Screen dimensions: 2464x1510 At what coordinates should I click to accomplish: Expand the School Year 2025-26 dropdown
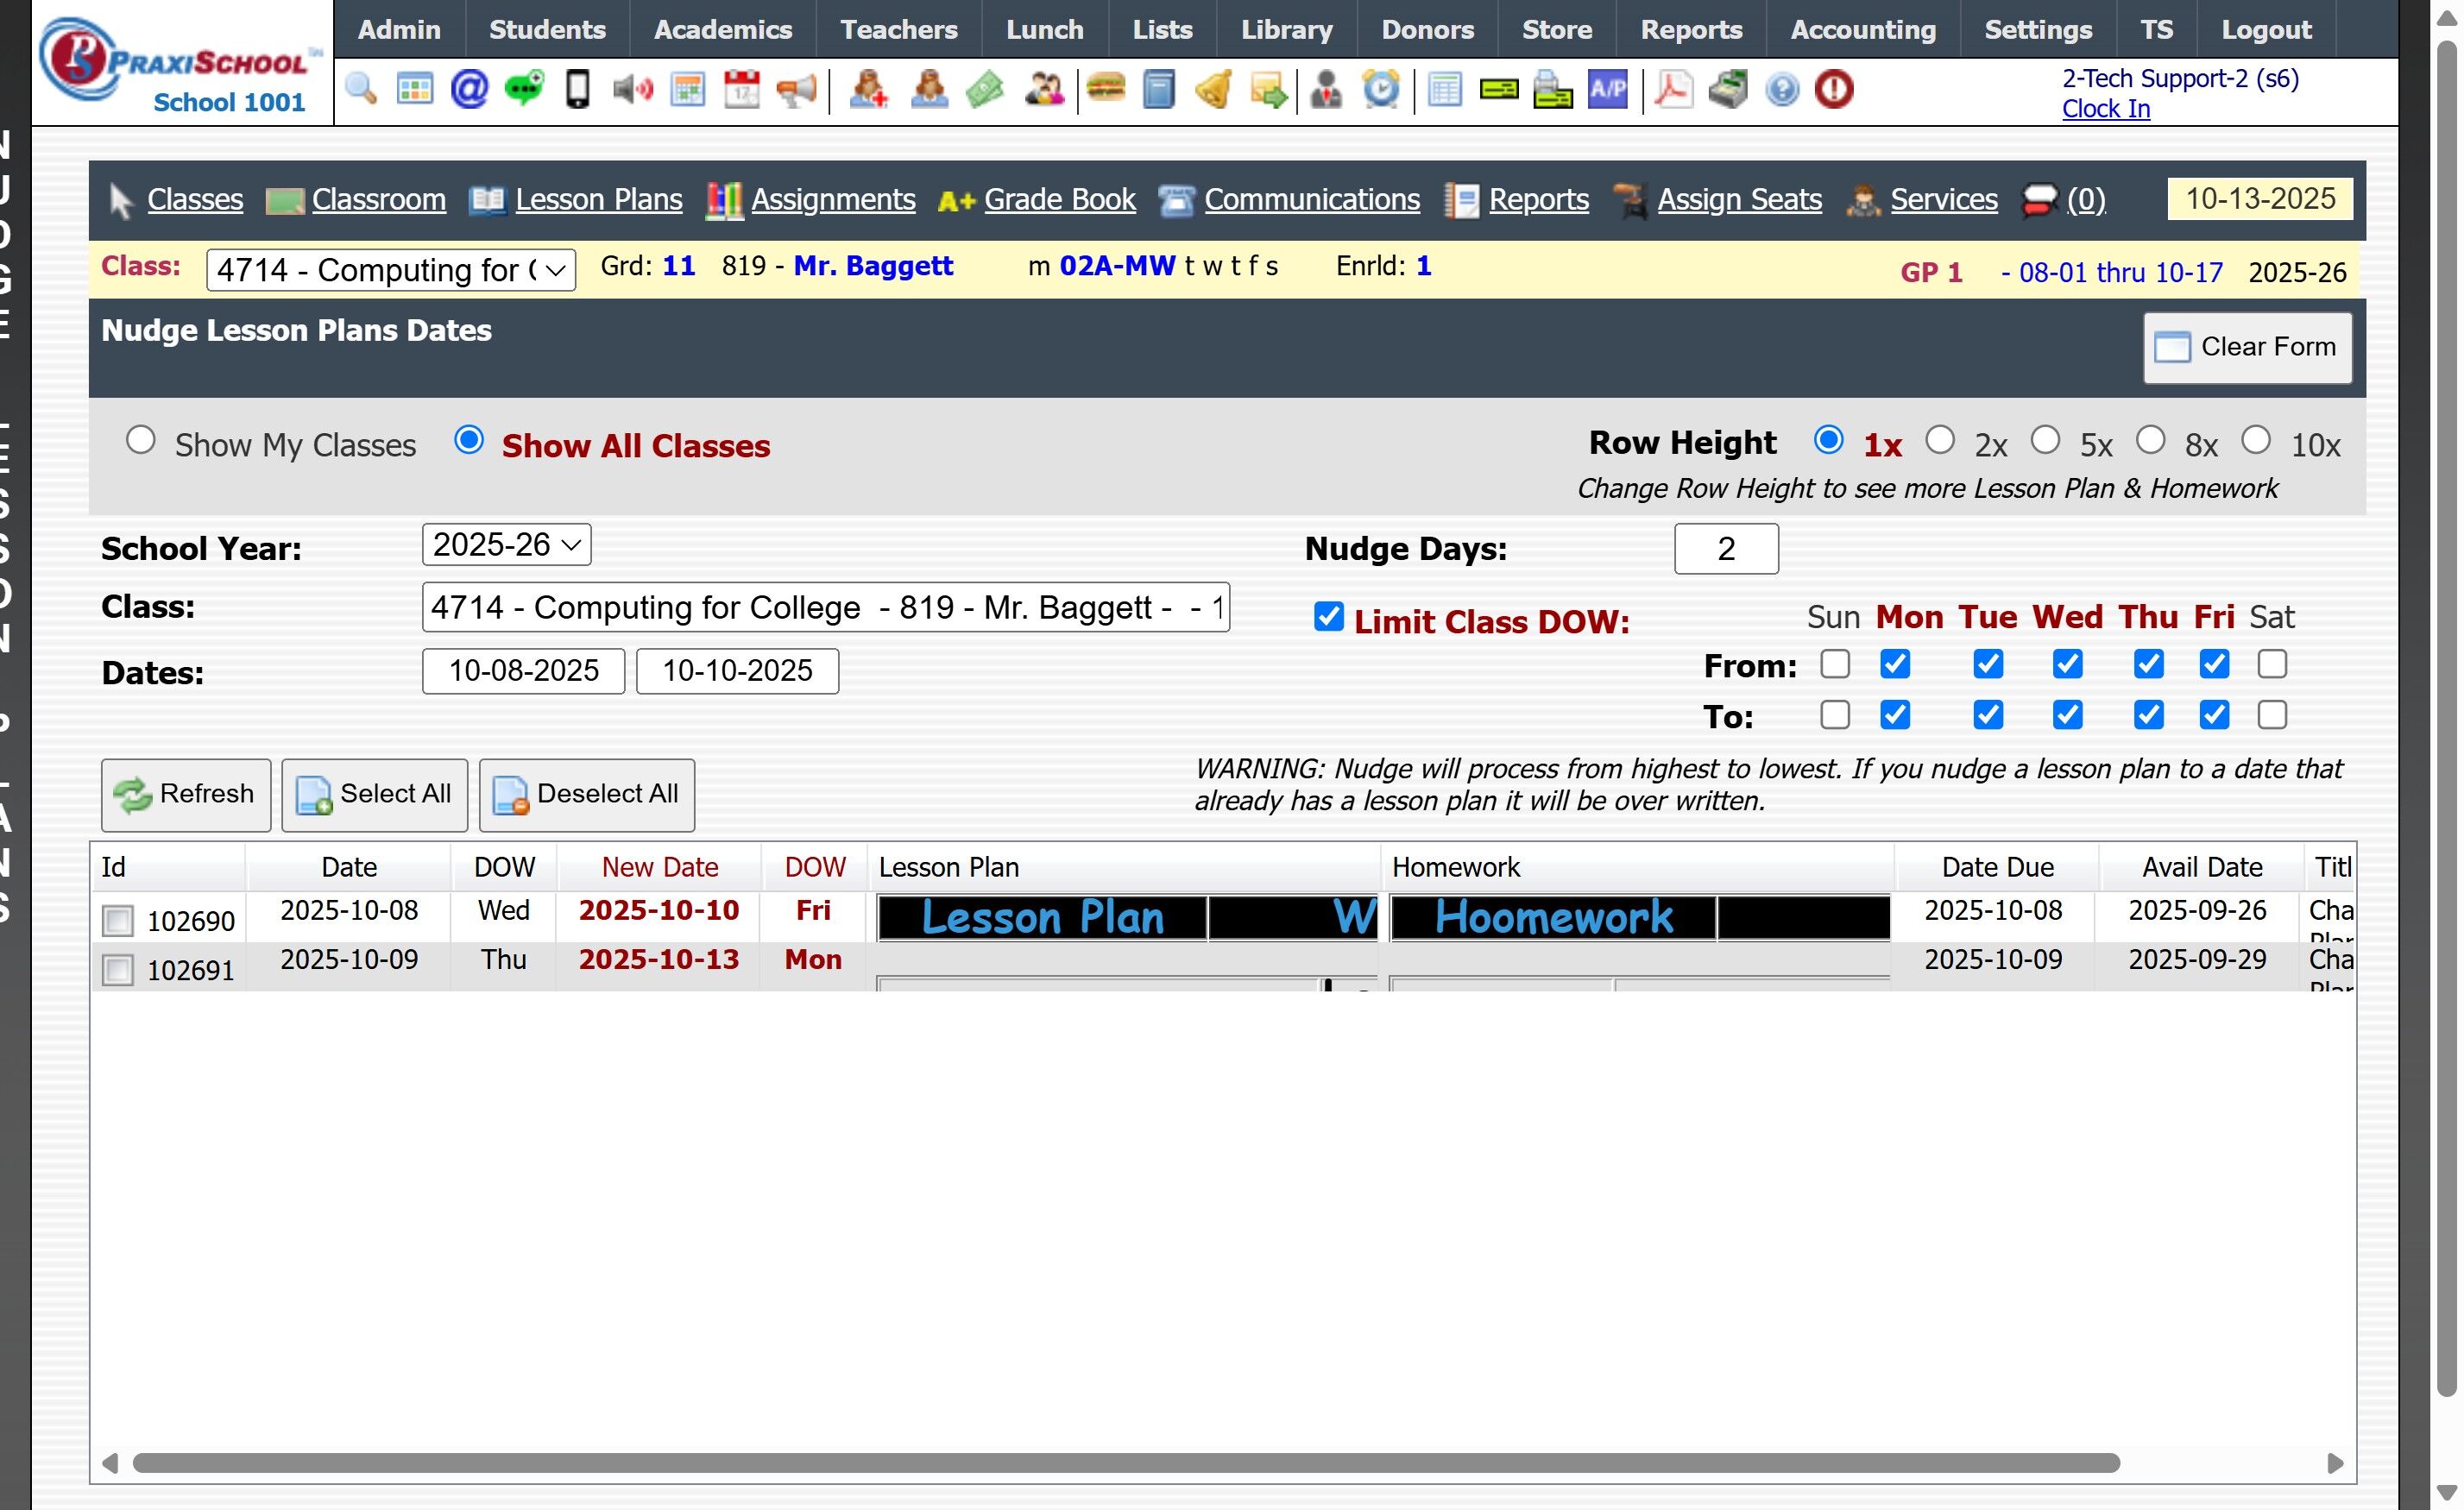point(506,545)
